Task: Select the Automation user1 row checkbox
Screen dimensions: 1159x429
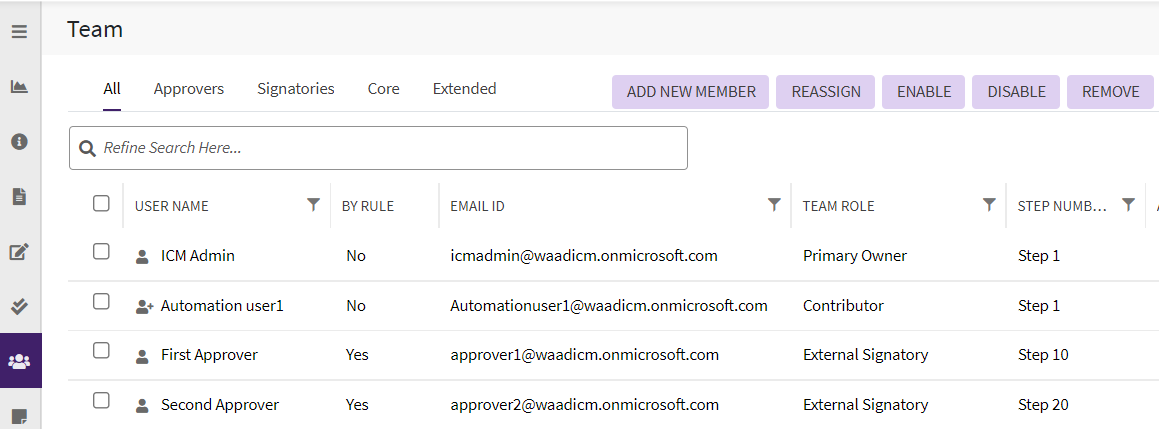Action: [x=101, y=302]
